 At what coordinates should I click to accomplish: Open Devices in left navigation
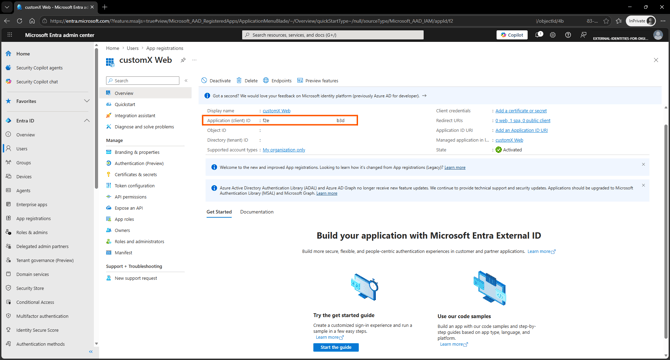[x=24, y=177]
